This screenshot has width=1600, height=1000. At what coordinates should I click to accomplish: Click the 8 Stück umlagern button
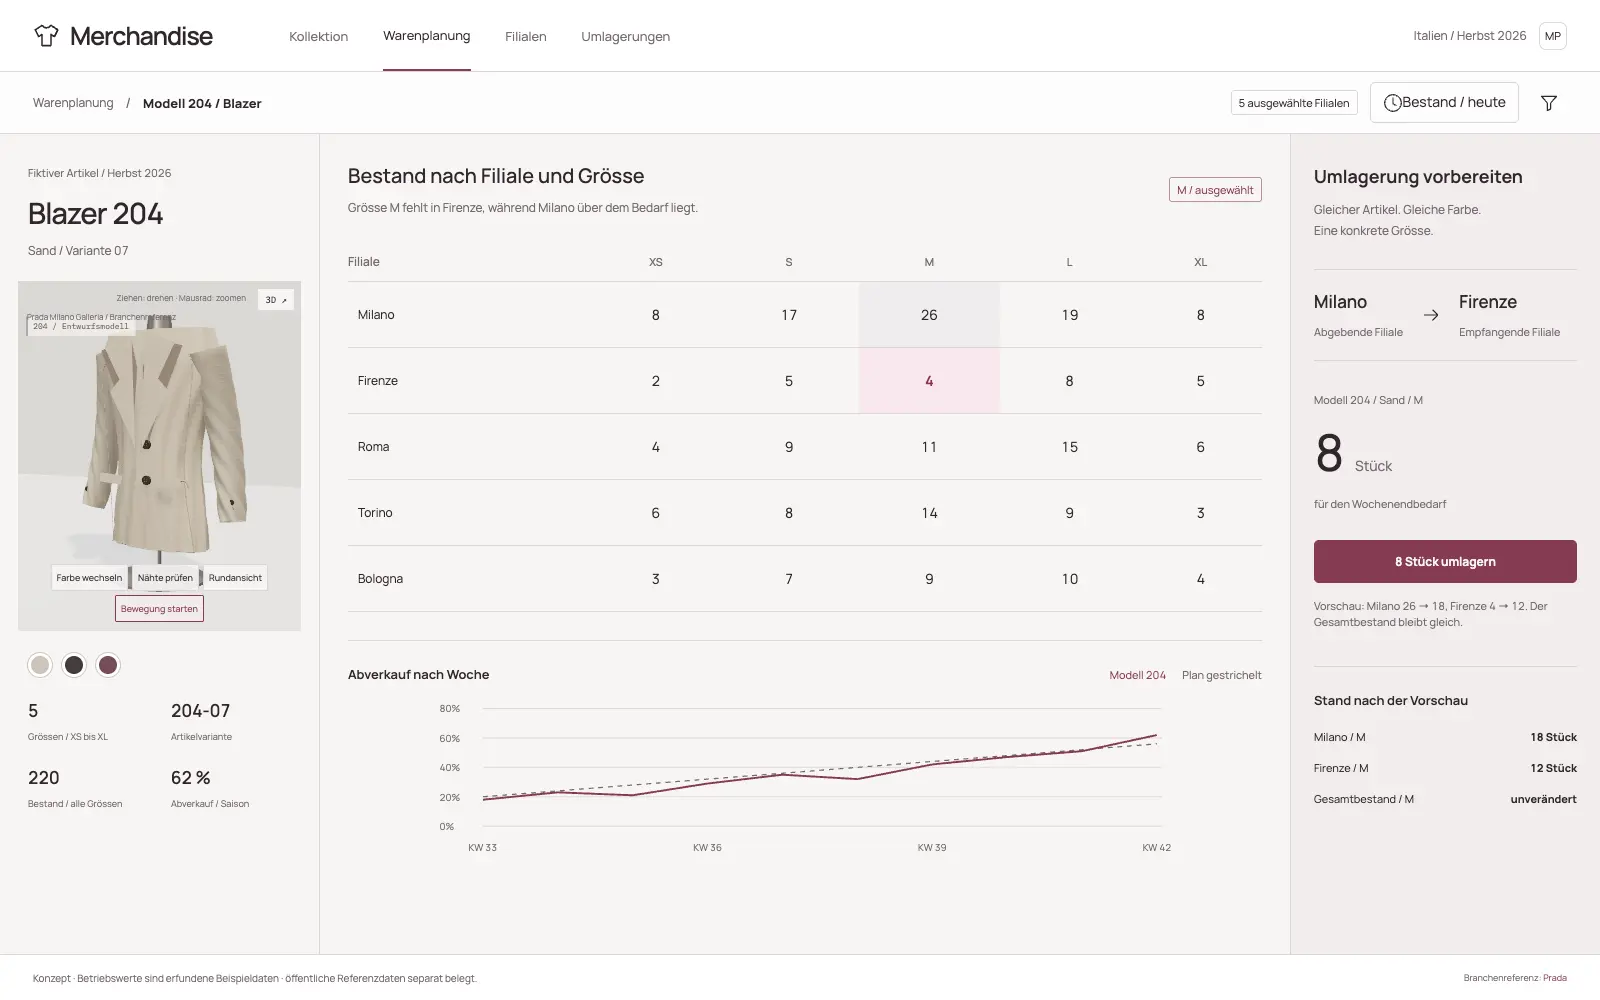click(1445, 562)
